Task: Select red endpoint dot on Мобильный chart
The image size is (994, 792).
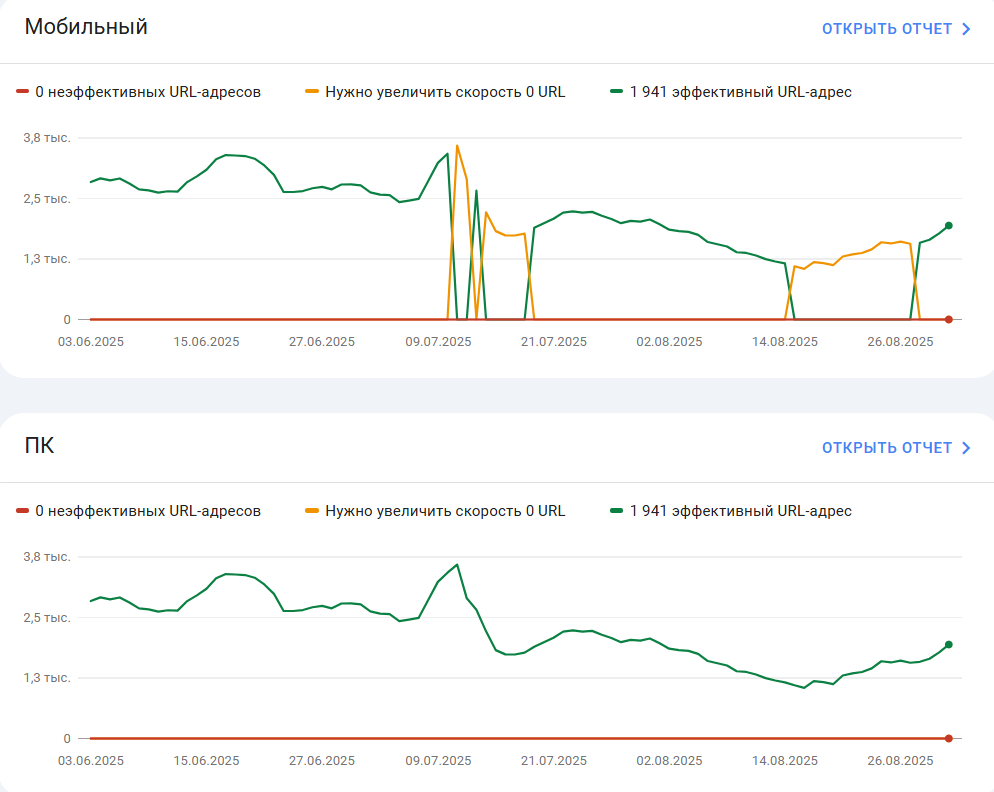Action: (x=948, y=320)
